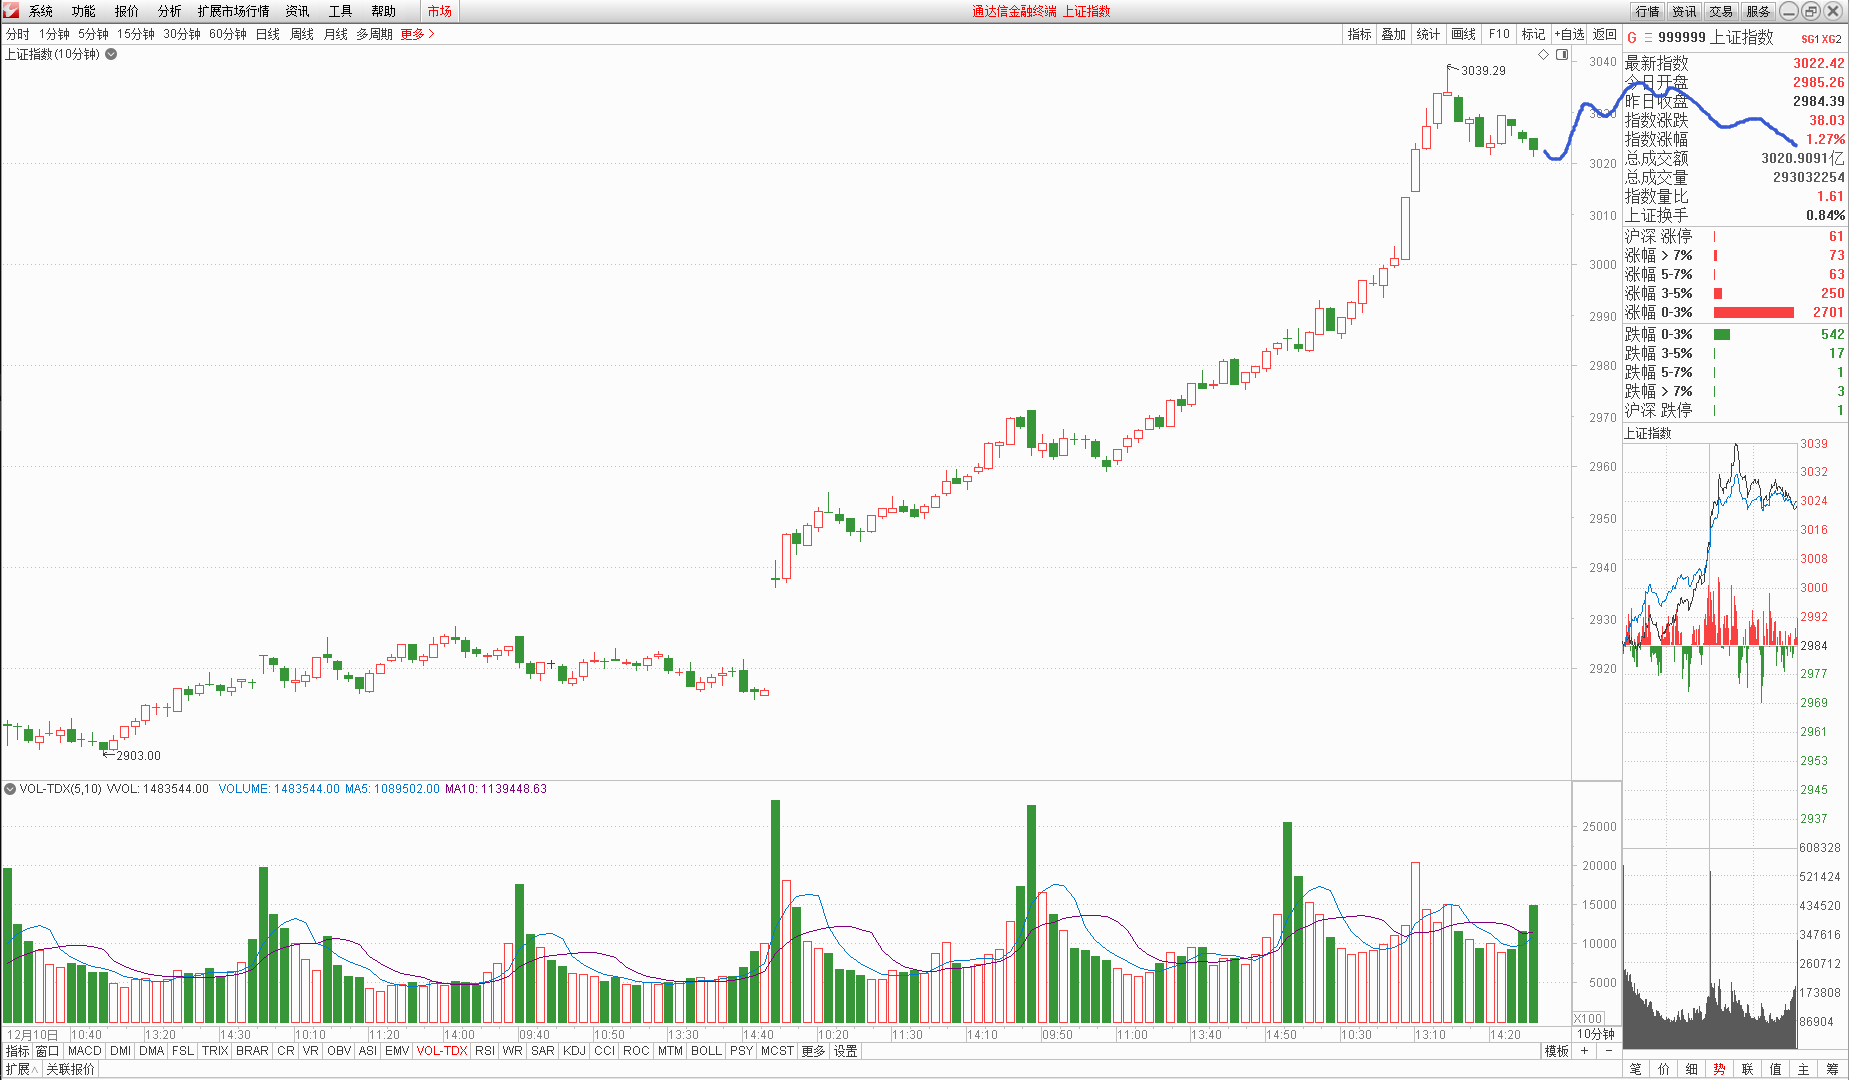Click the 画线 drawing button
1849x1080 pixels.
point(1463,34)
